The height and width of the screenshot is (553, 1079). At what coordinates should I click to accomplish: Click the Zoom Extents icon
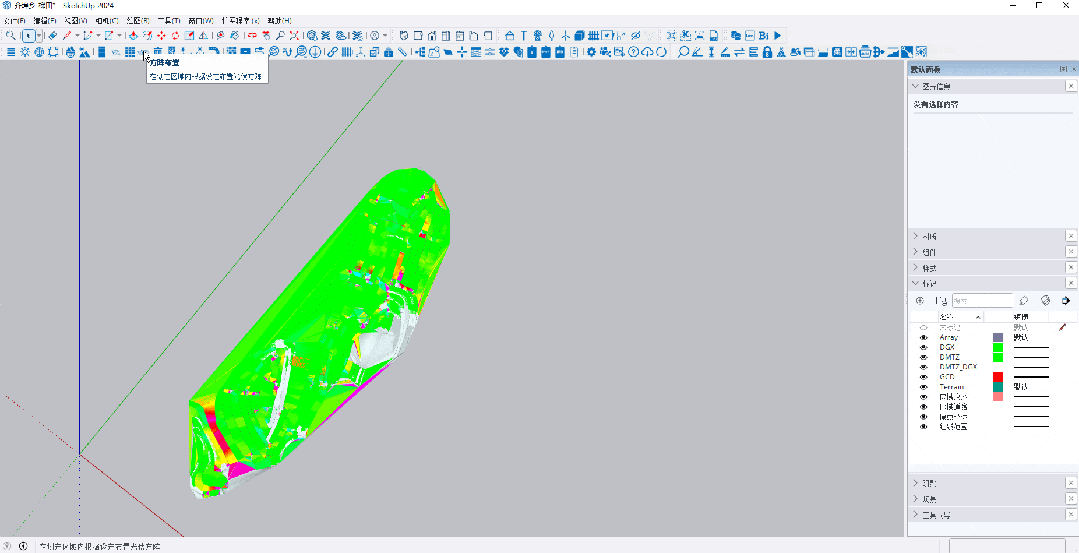(294, 35)
